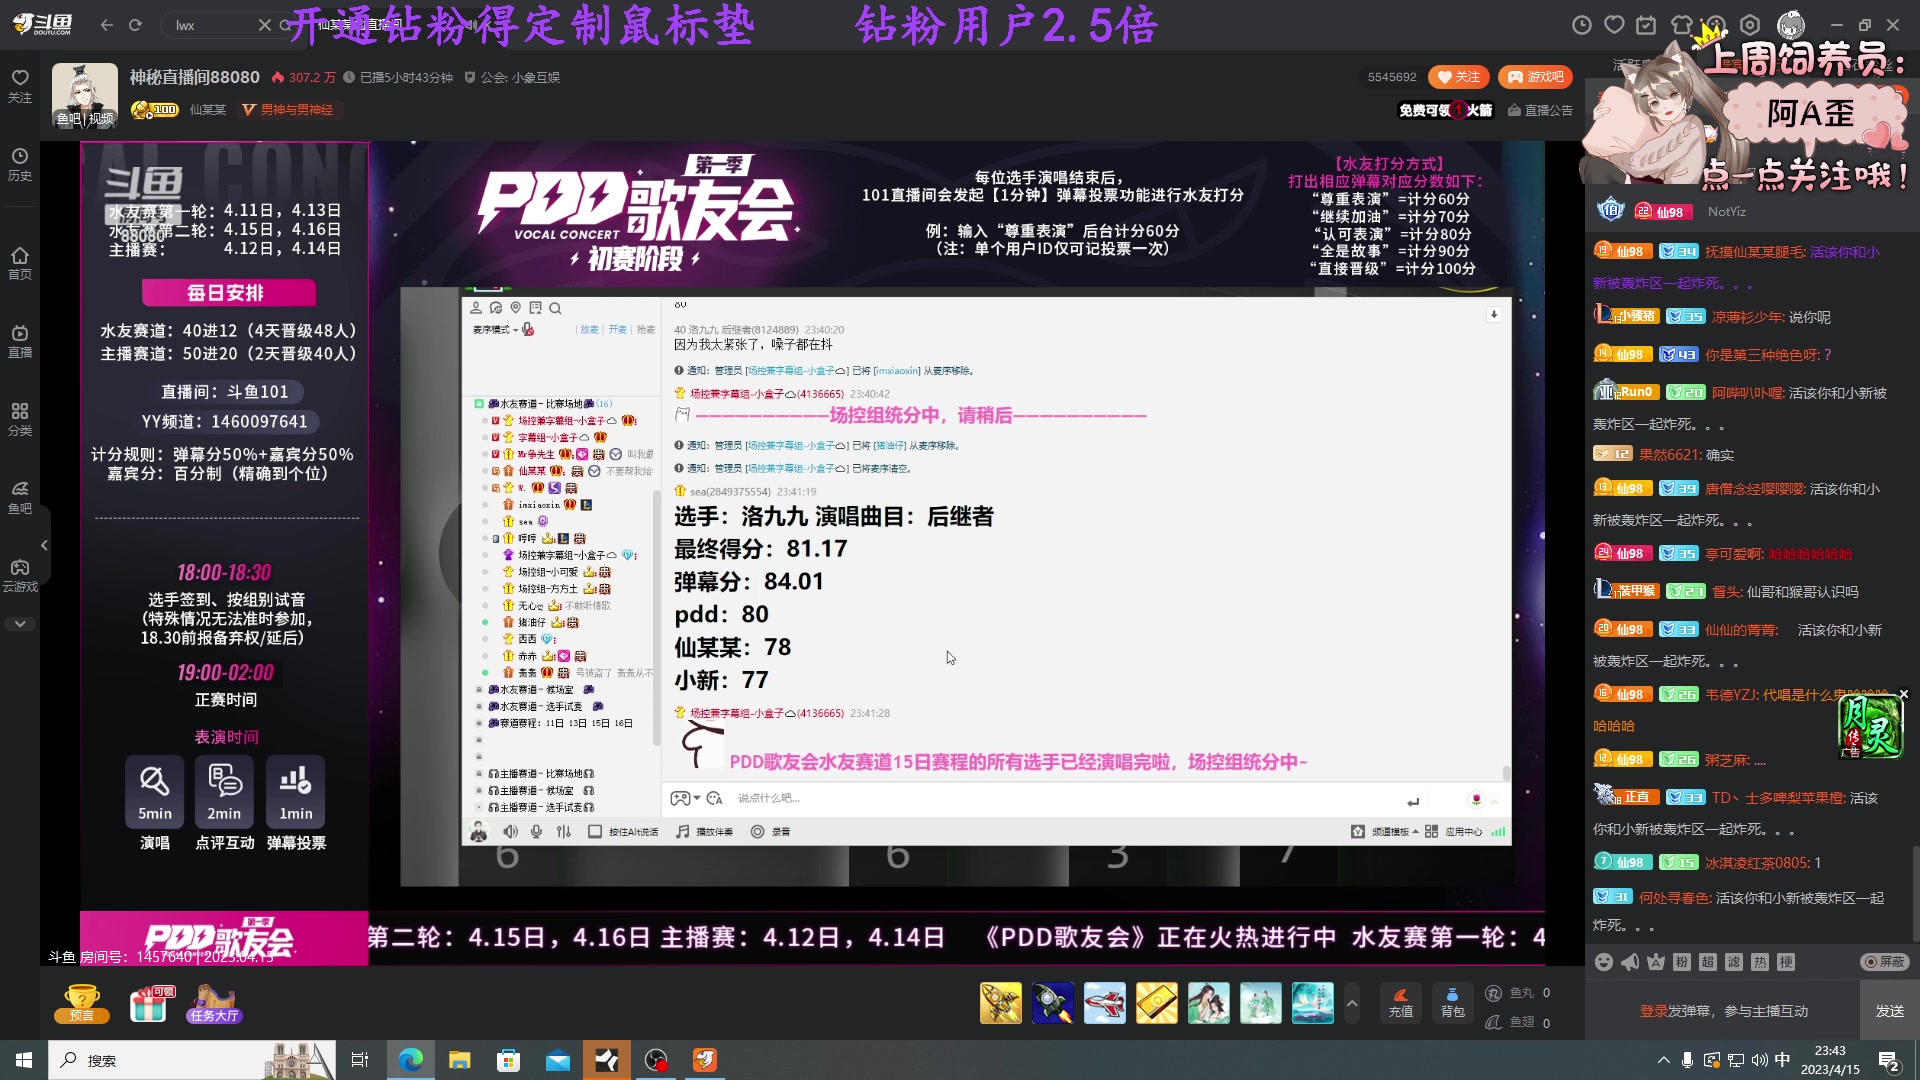Open the 月灵 game ad thumbnail

[x=1870, y=726]
